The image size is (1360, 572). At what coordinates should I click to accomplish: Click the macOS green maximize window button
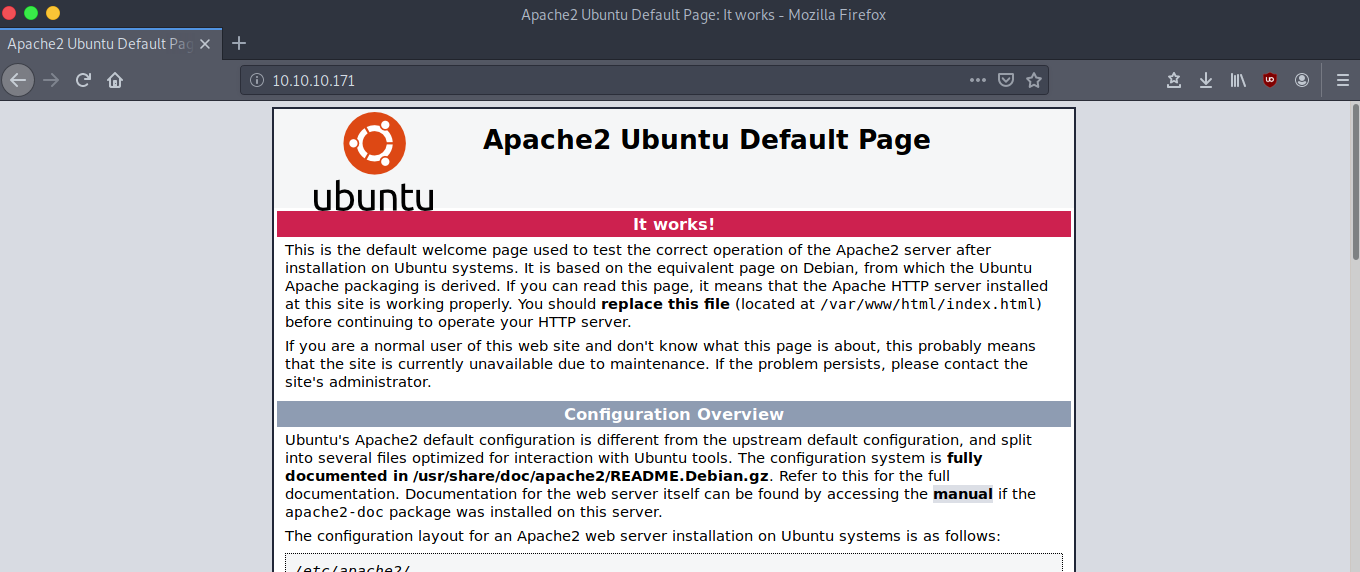tap(31, 13)
